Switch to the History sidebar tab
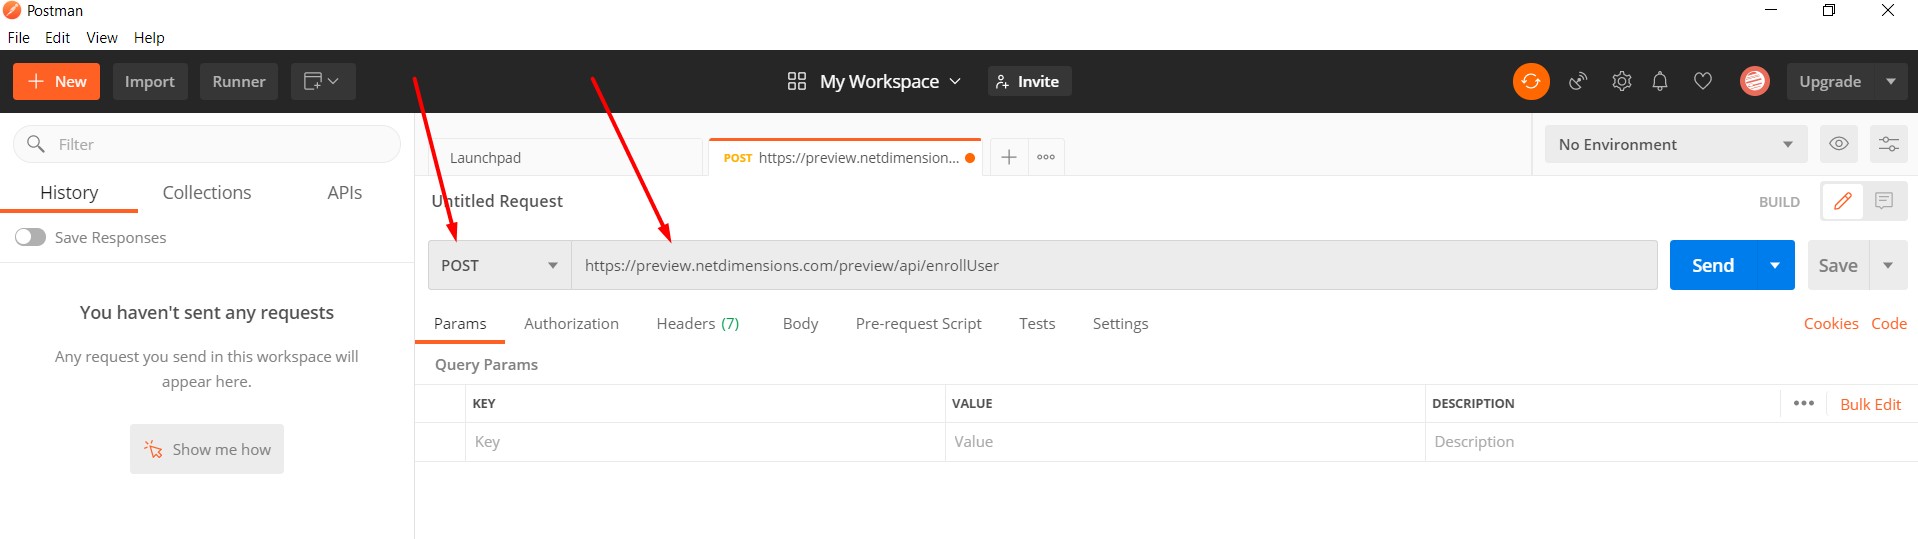This screenshot has width=1918, height=539. point(69,192)
